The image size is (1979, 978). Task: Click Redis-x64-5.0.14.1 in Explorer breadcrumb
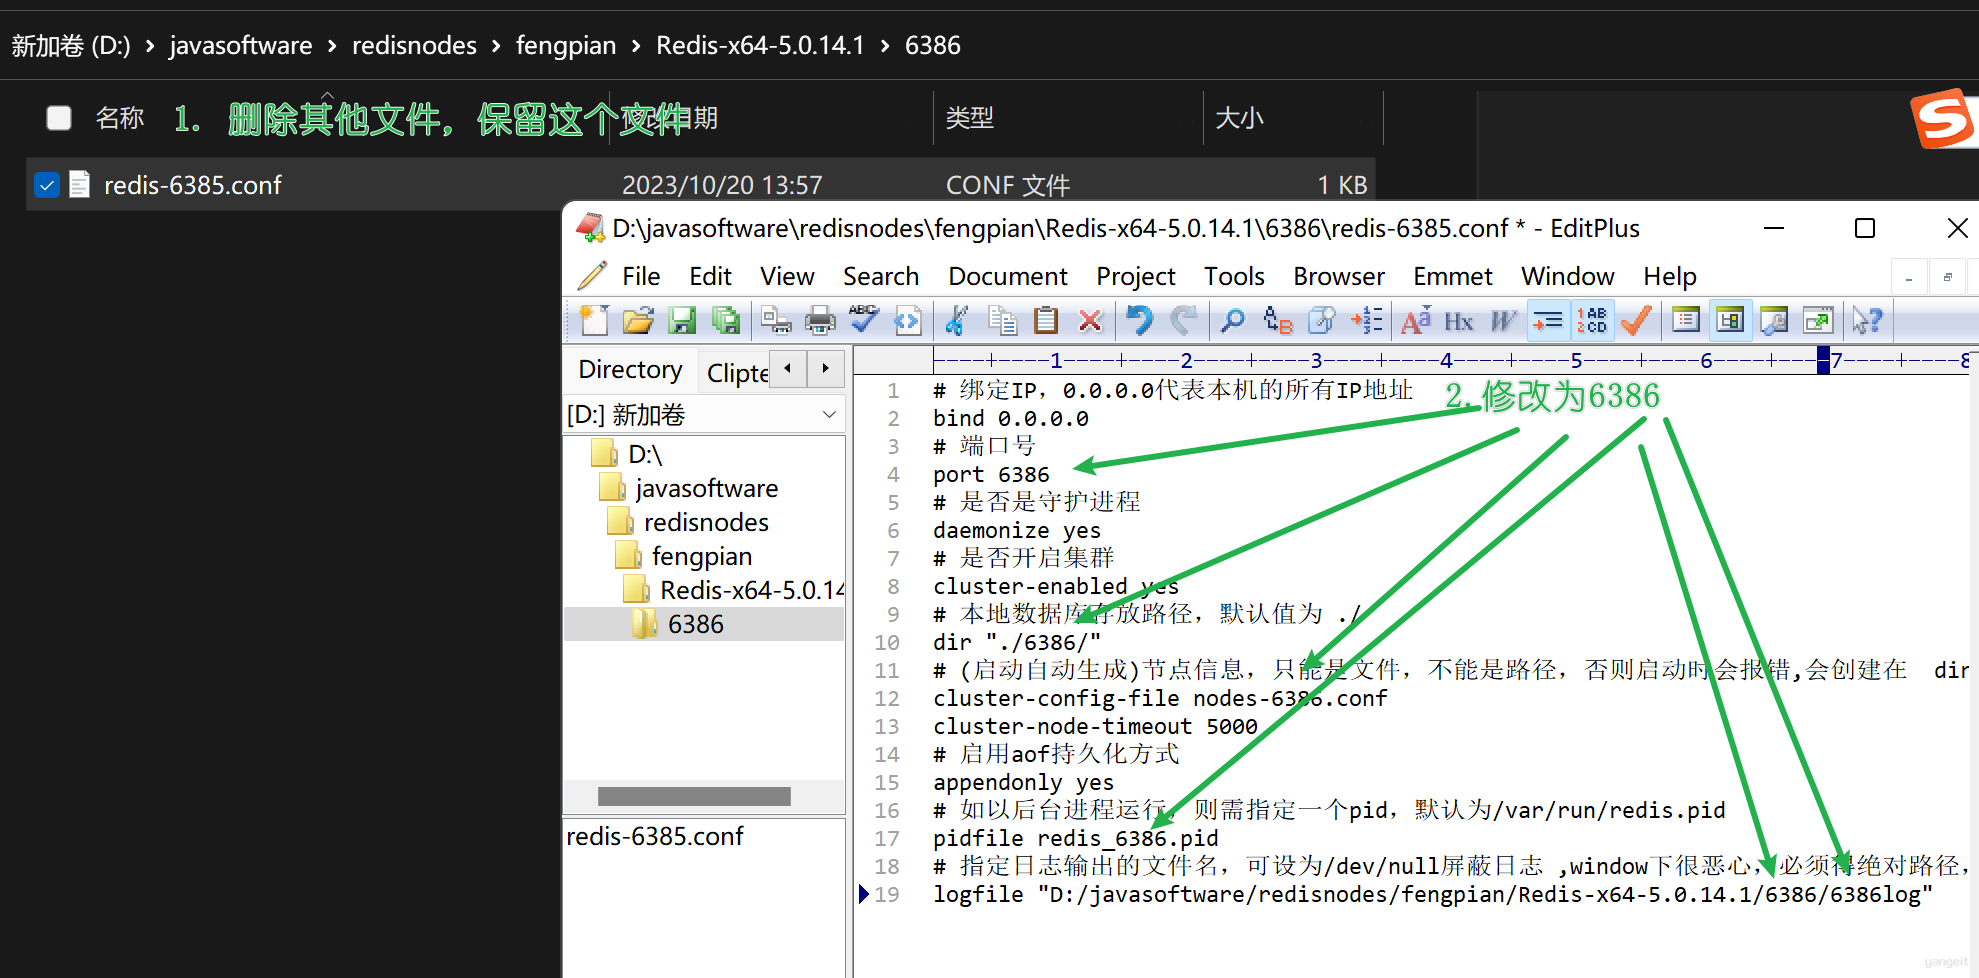pos(760,45)
